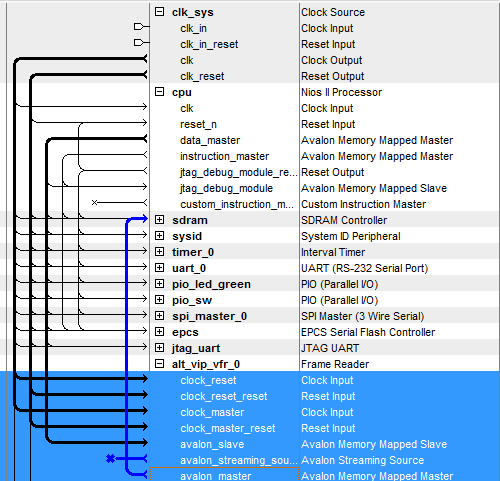This screenshot has width=500, height=481.
Task: Expand the pio_led_green component
Action: 160,284
